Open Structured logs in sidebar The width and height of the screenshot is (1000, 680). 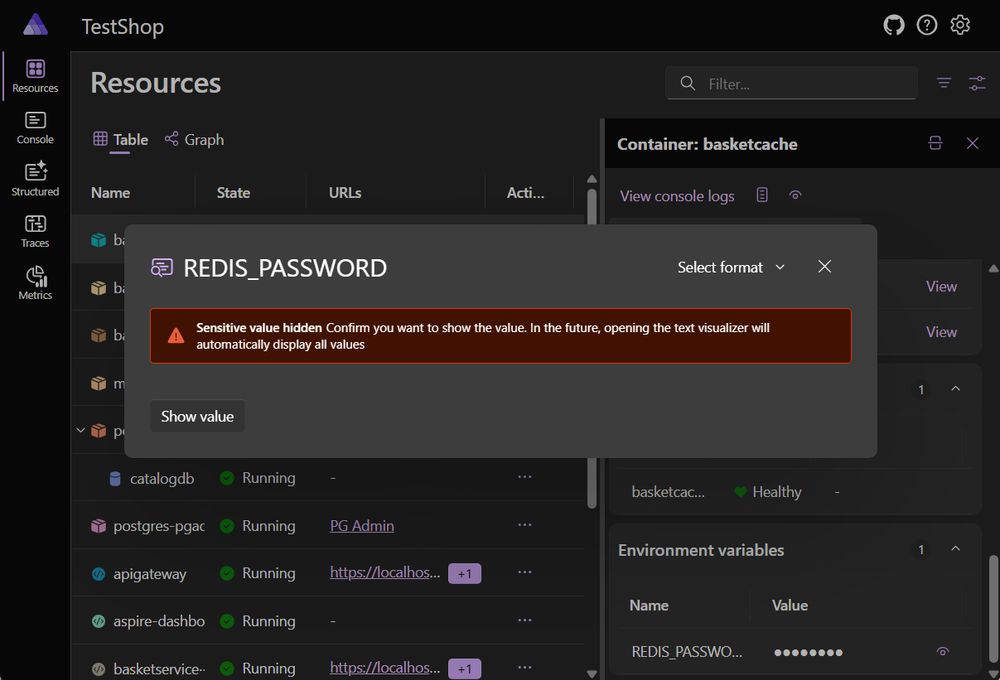[x=35, y=179]
